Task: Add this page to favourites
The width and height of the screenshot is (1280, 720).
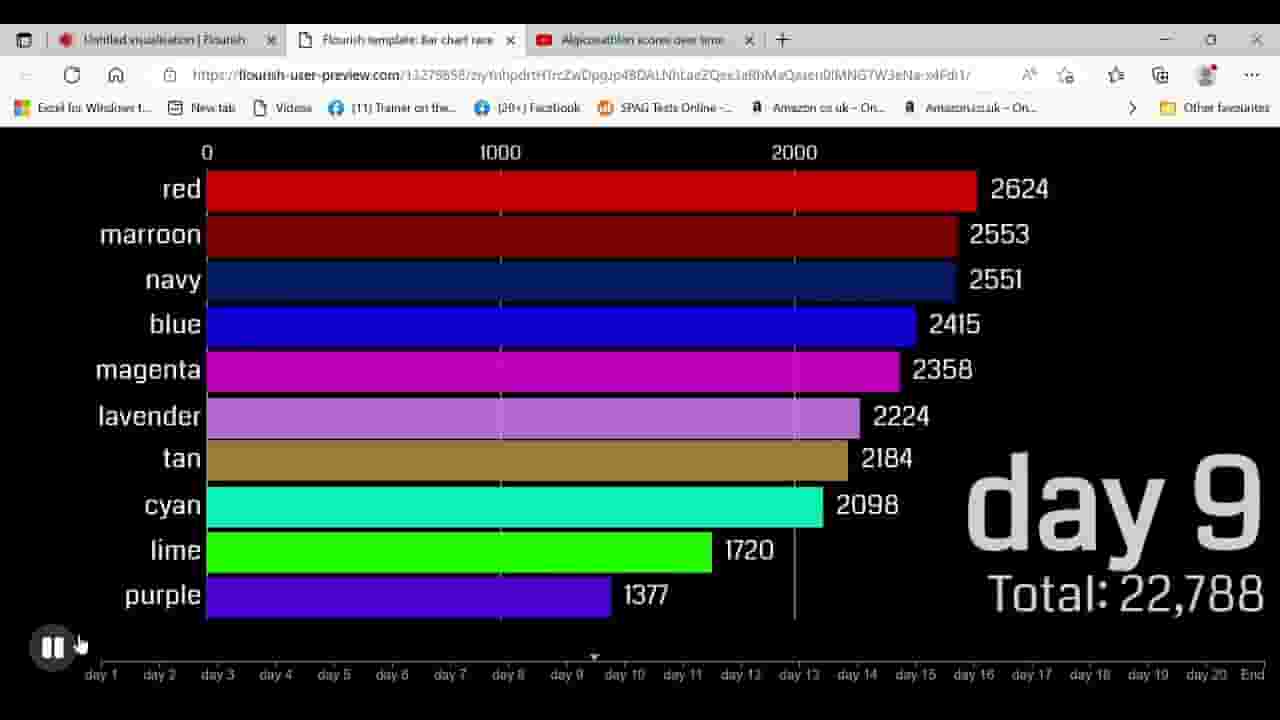Action: (1066, 75)
